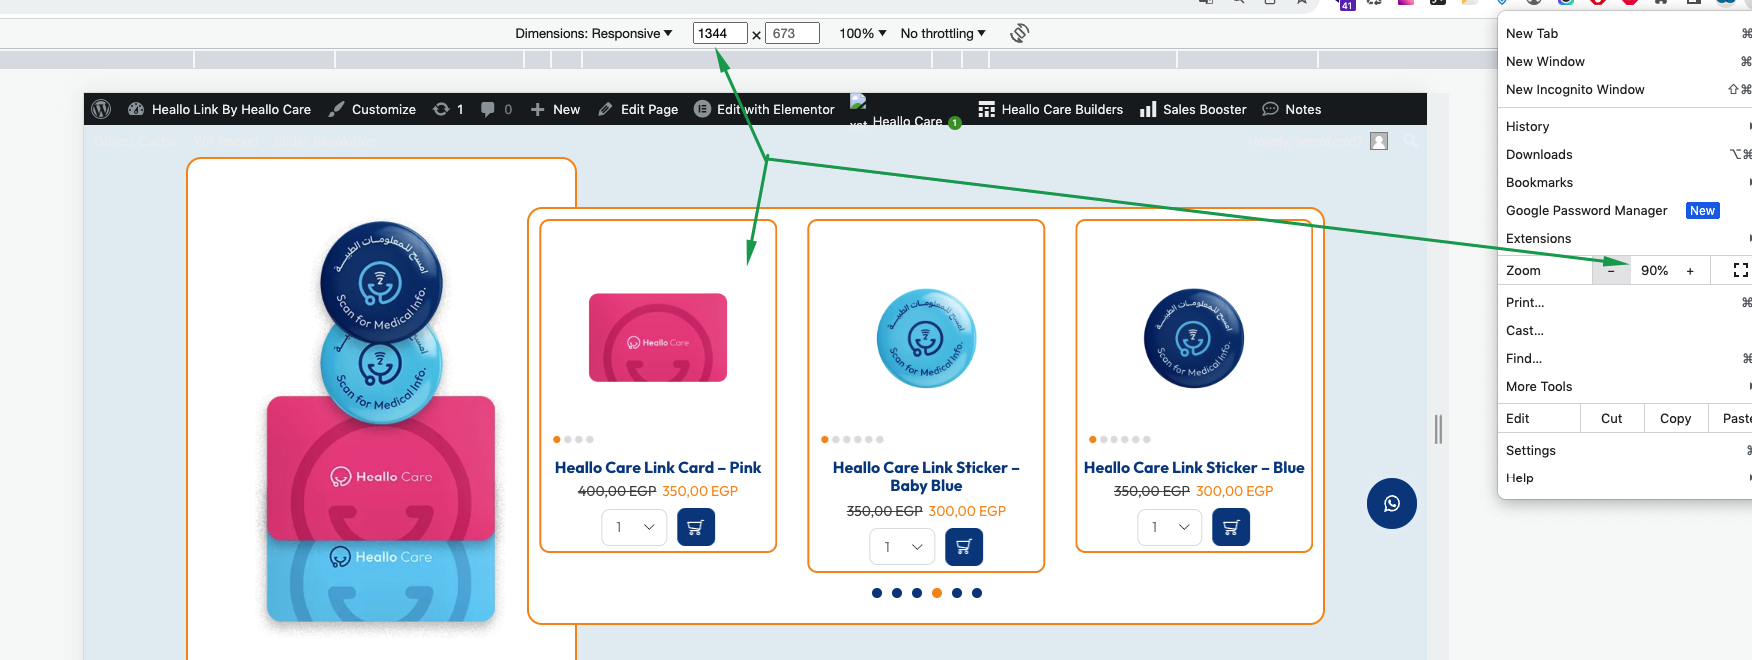Screen dimensions: 1752x660
Task: Open quantity dropdown for Sticker Blue
Action: [x=1170, y=527]
